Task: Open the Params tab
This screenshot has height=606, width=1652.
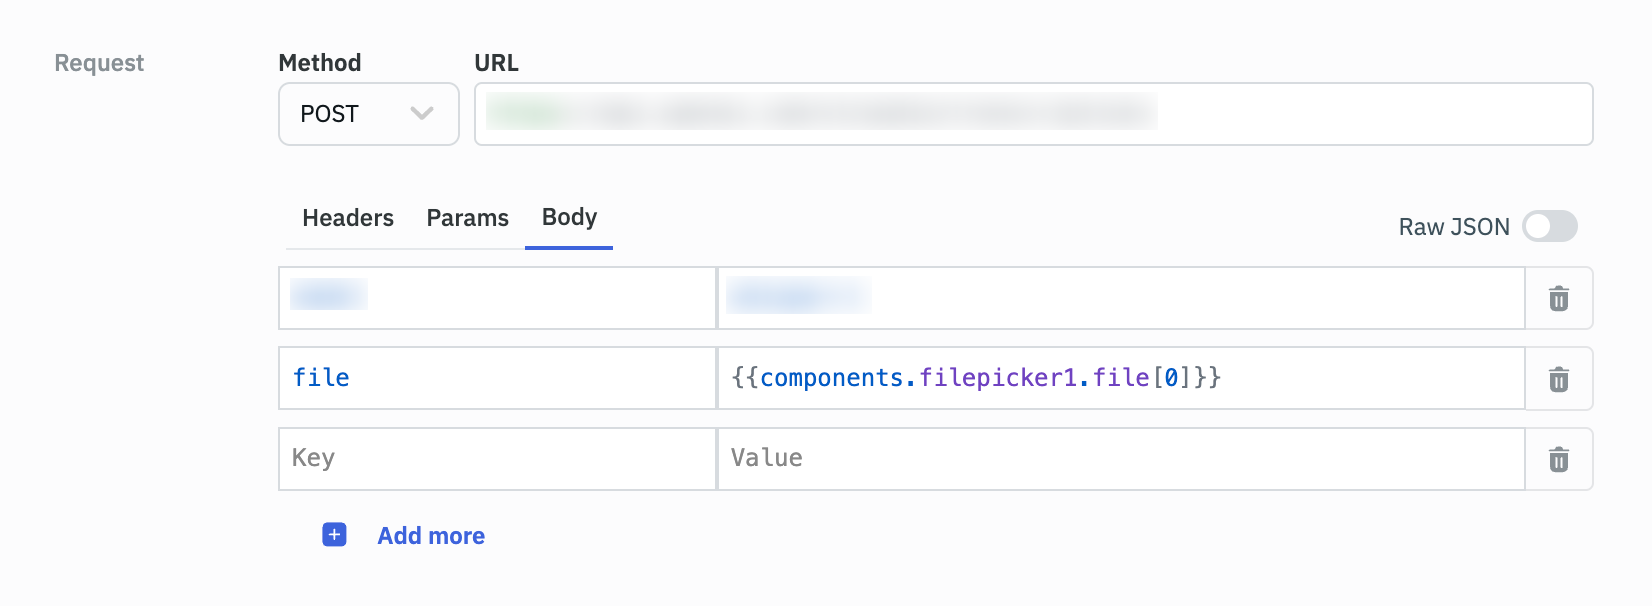Action: coord(467,218)
